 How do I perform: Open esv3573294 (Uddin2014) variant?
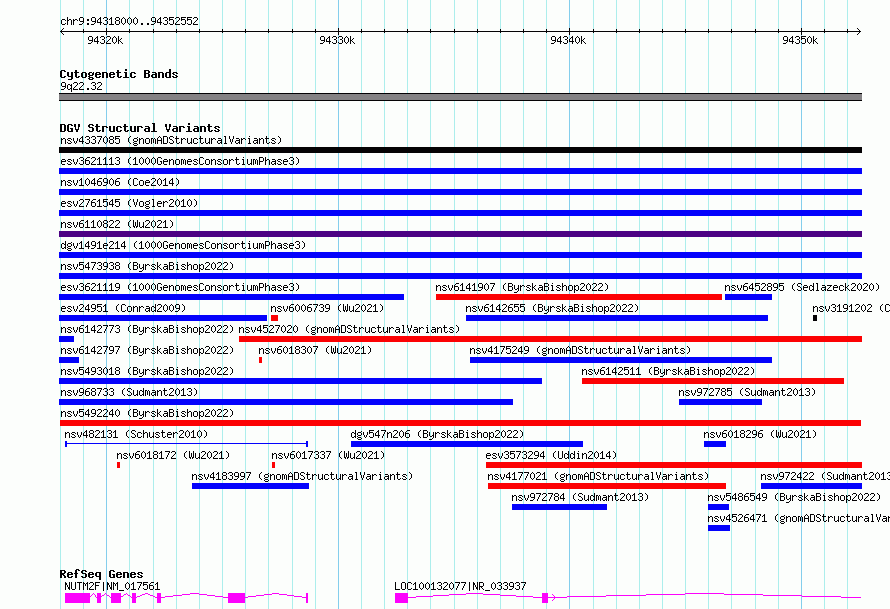click(551, 455)
